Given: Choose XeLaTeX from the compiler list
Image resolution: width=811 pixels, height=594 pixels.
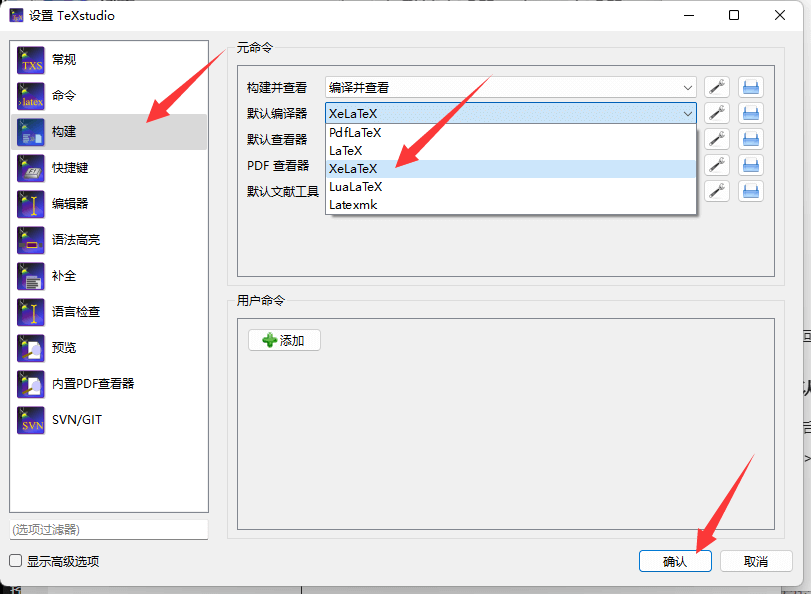Looking at the screenshot, I should click(x=510, y=169).
